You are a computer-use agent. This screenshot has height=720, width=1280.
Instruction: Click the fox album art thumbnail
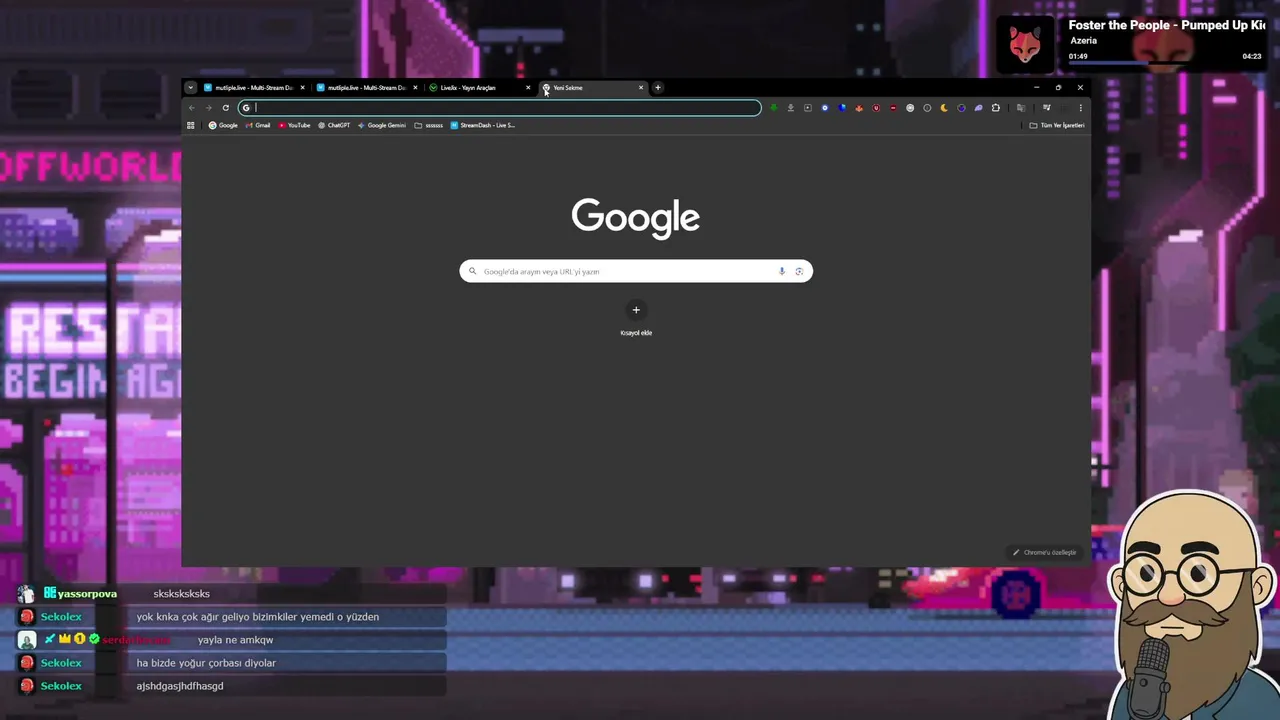(x=1025, y=43)
